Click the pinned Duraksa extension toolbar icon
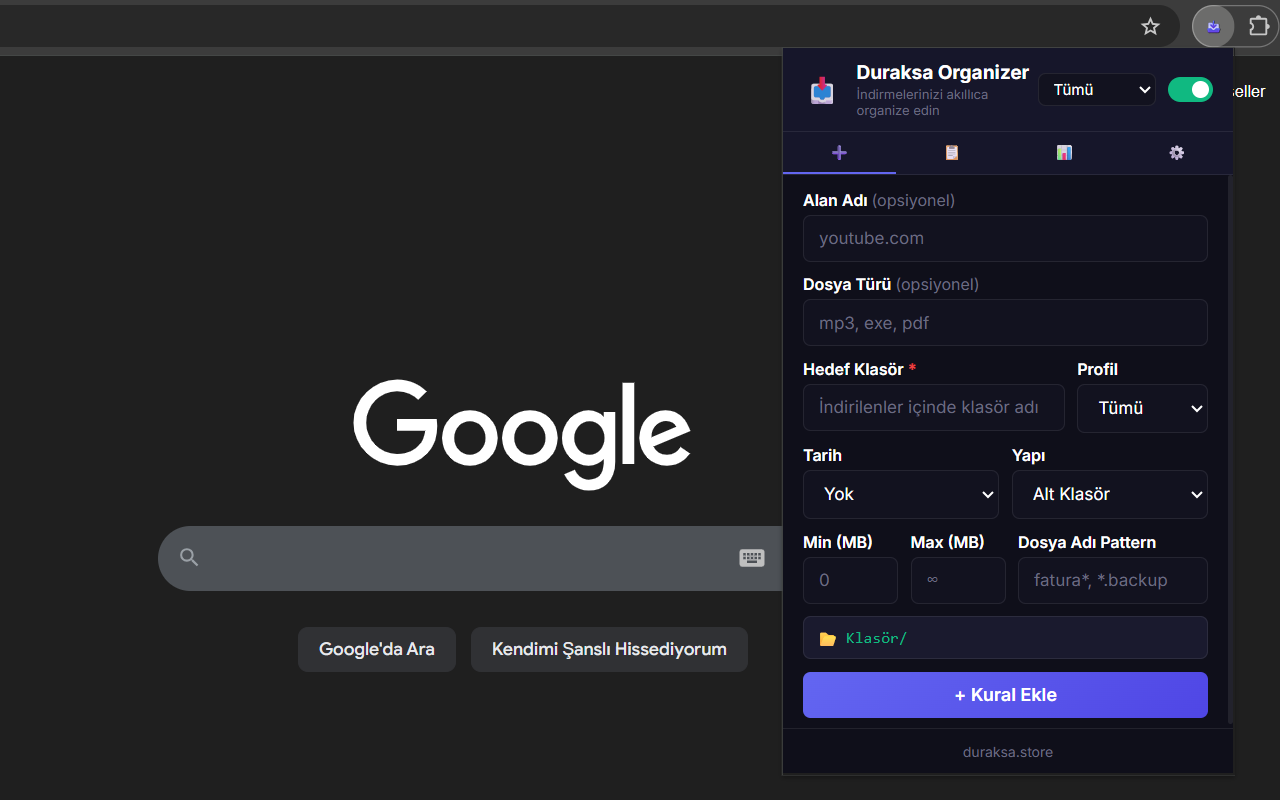 (x=1213, y=26)
